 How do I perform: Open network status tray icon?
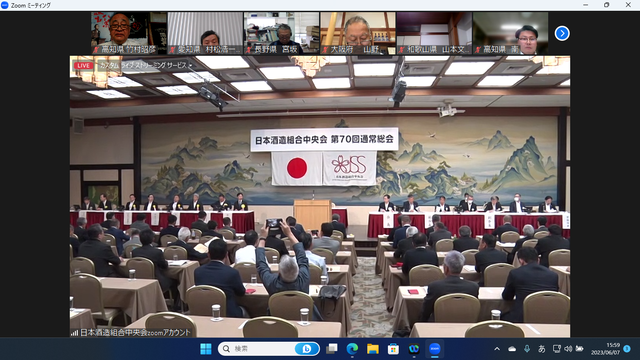556,349
